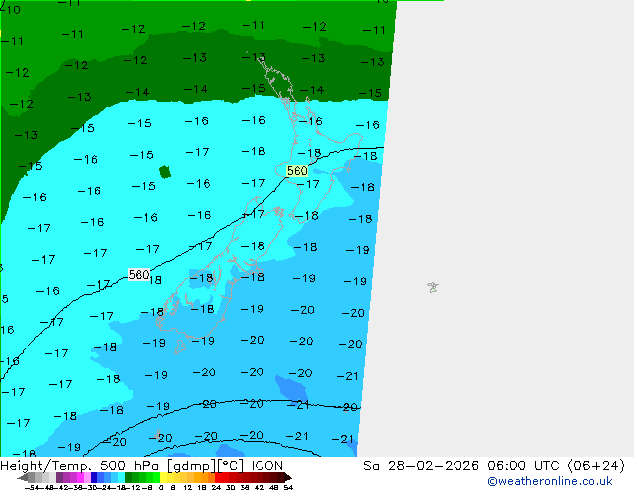
Task: Pick the cyan legend swatch above -18
Action: (121, 477)
